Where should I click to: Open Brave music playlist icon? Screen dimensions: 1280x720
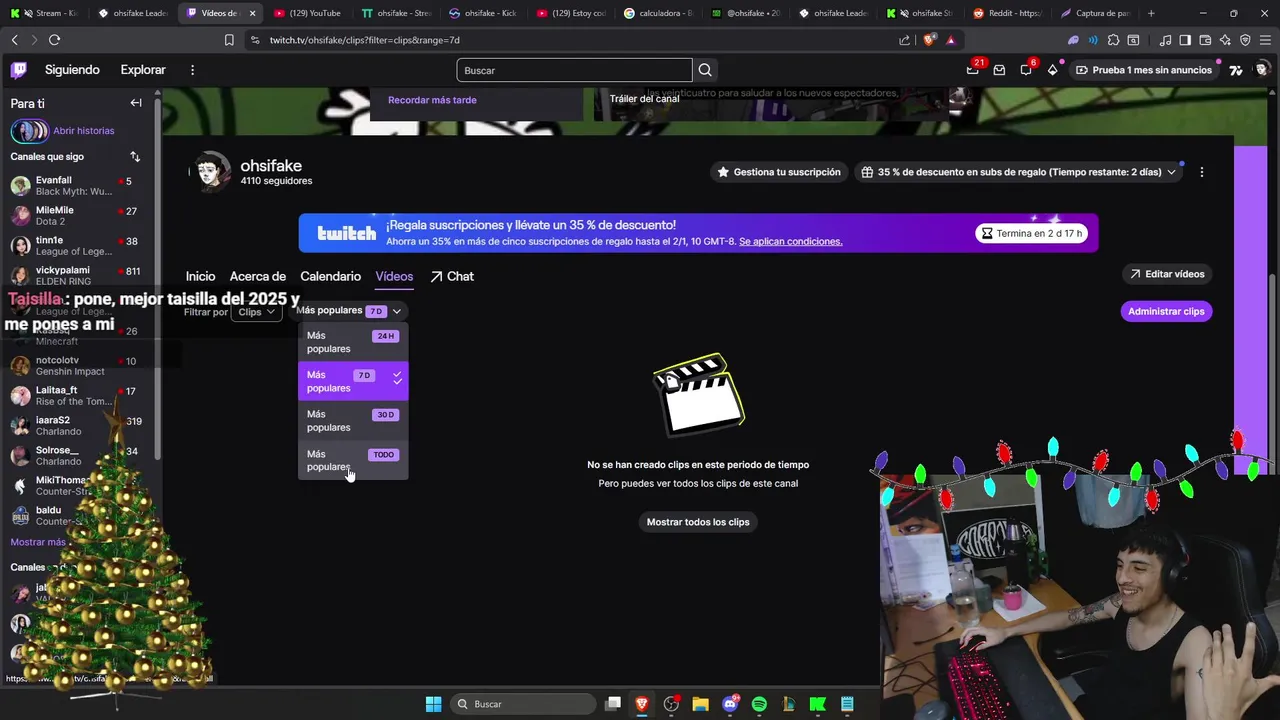(1165, 40)
